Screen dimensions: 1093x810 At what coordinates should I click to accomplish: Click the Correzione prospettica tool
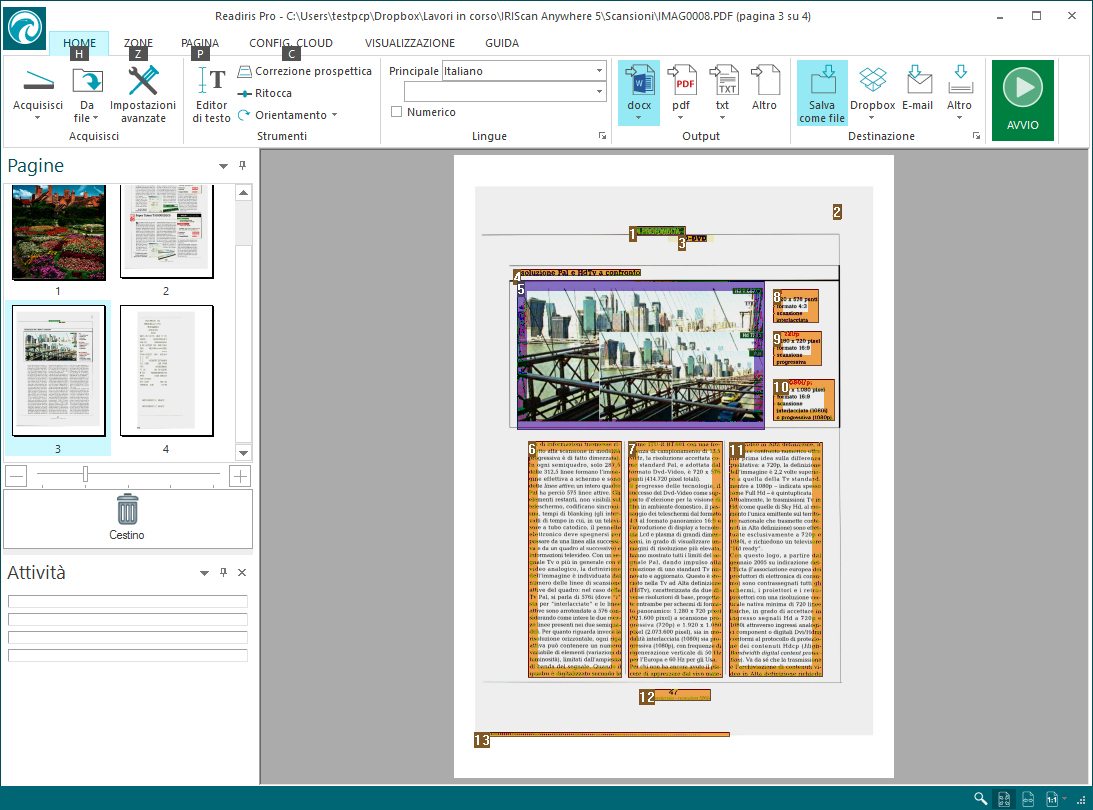pos(304,71)
